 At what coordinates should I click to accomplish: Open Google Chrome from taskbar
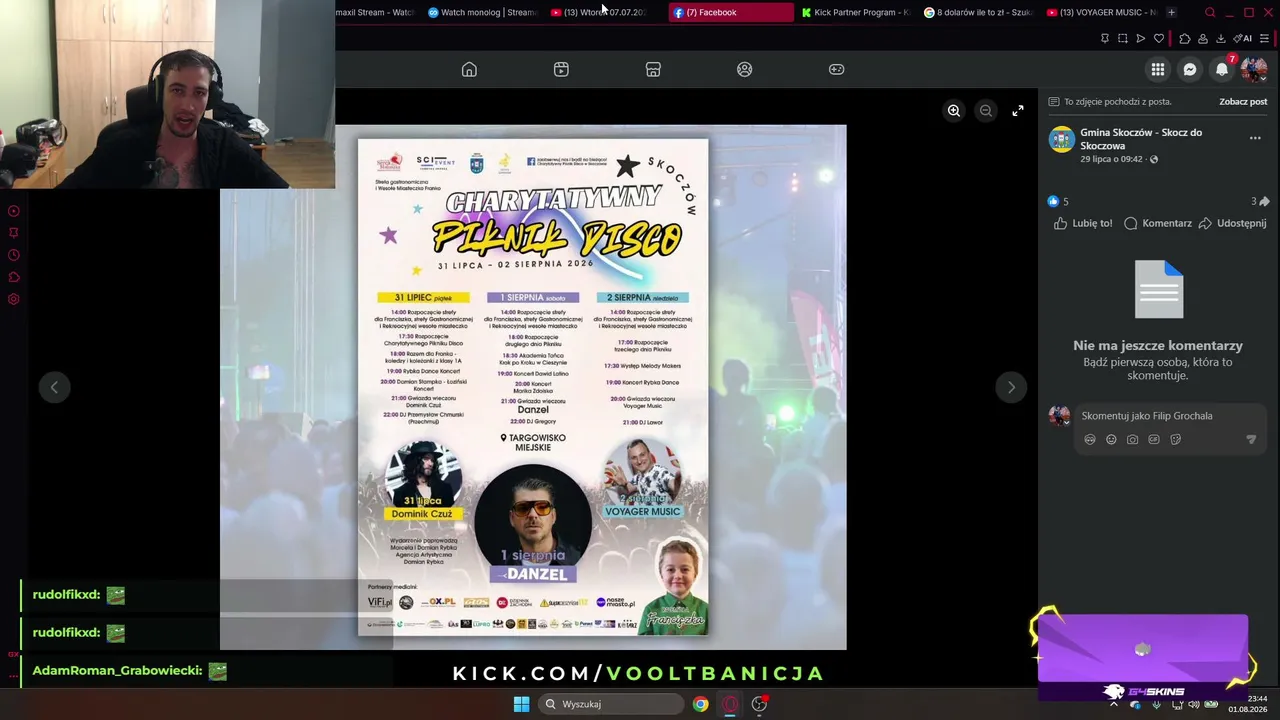pyautogui.click(x=700, y=704)
